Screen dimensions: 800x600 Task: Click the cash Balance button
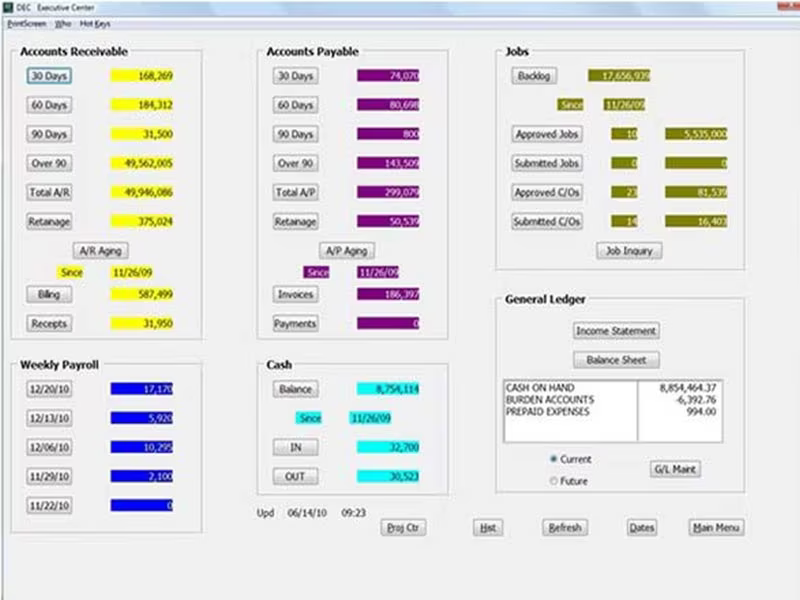(x=295, y=389)
